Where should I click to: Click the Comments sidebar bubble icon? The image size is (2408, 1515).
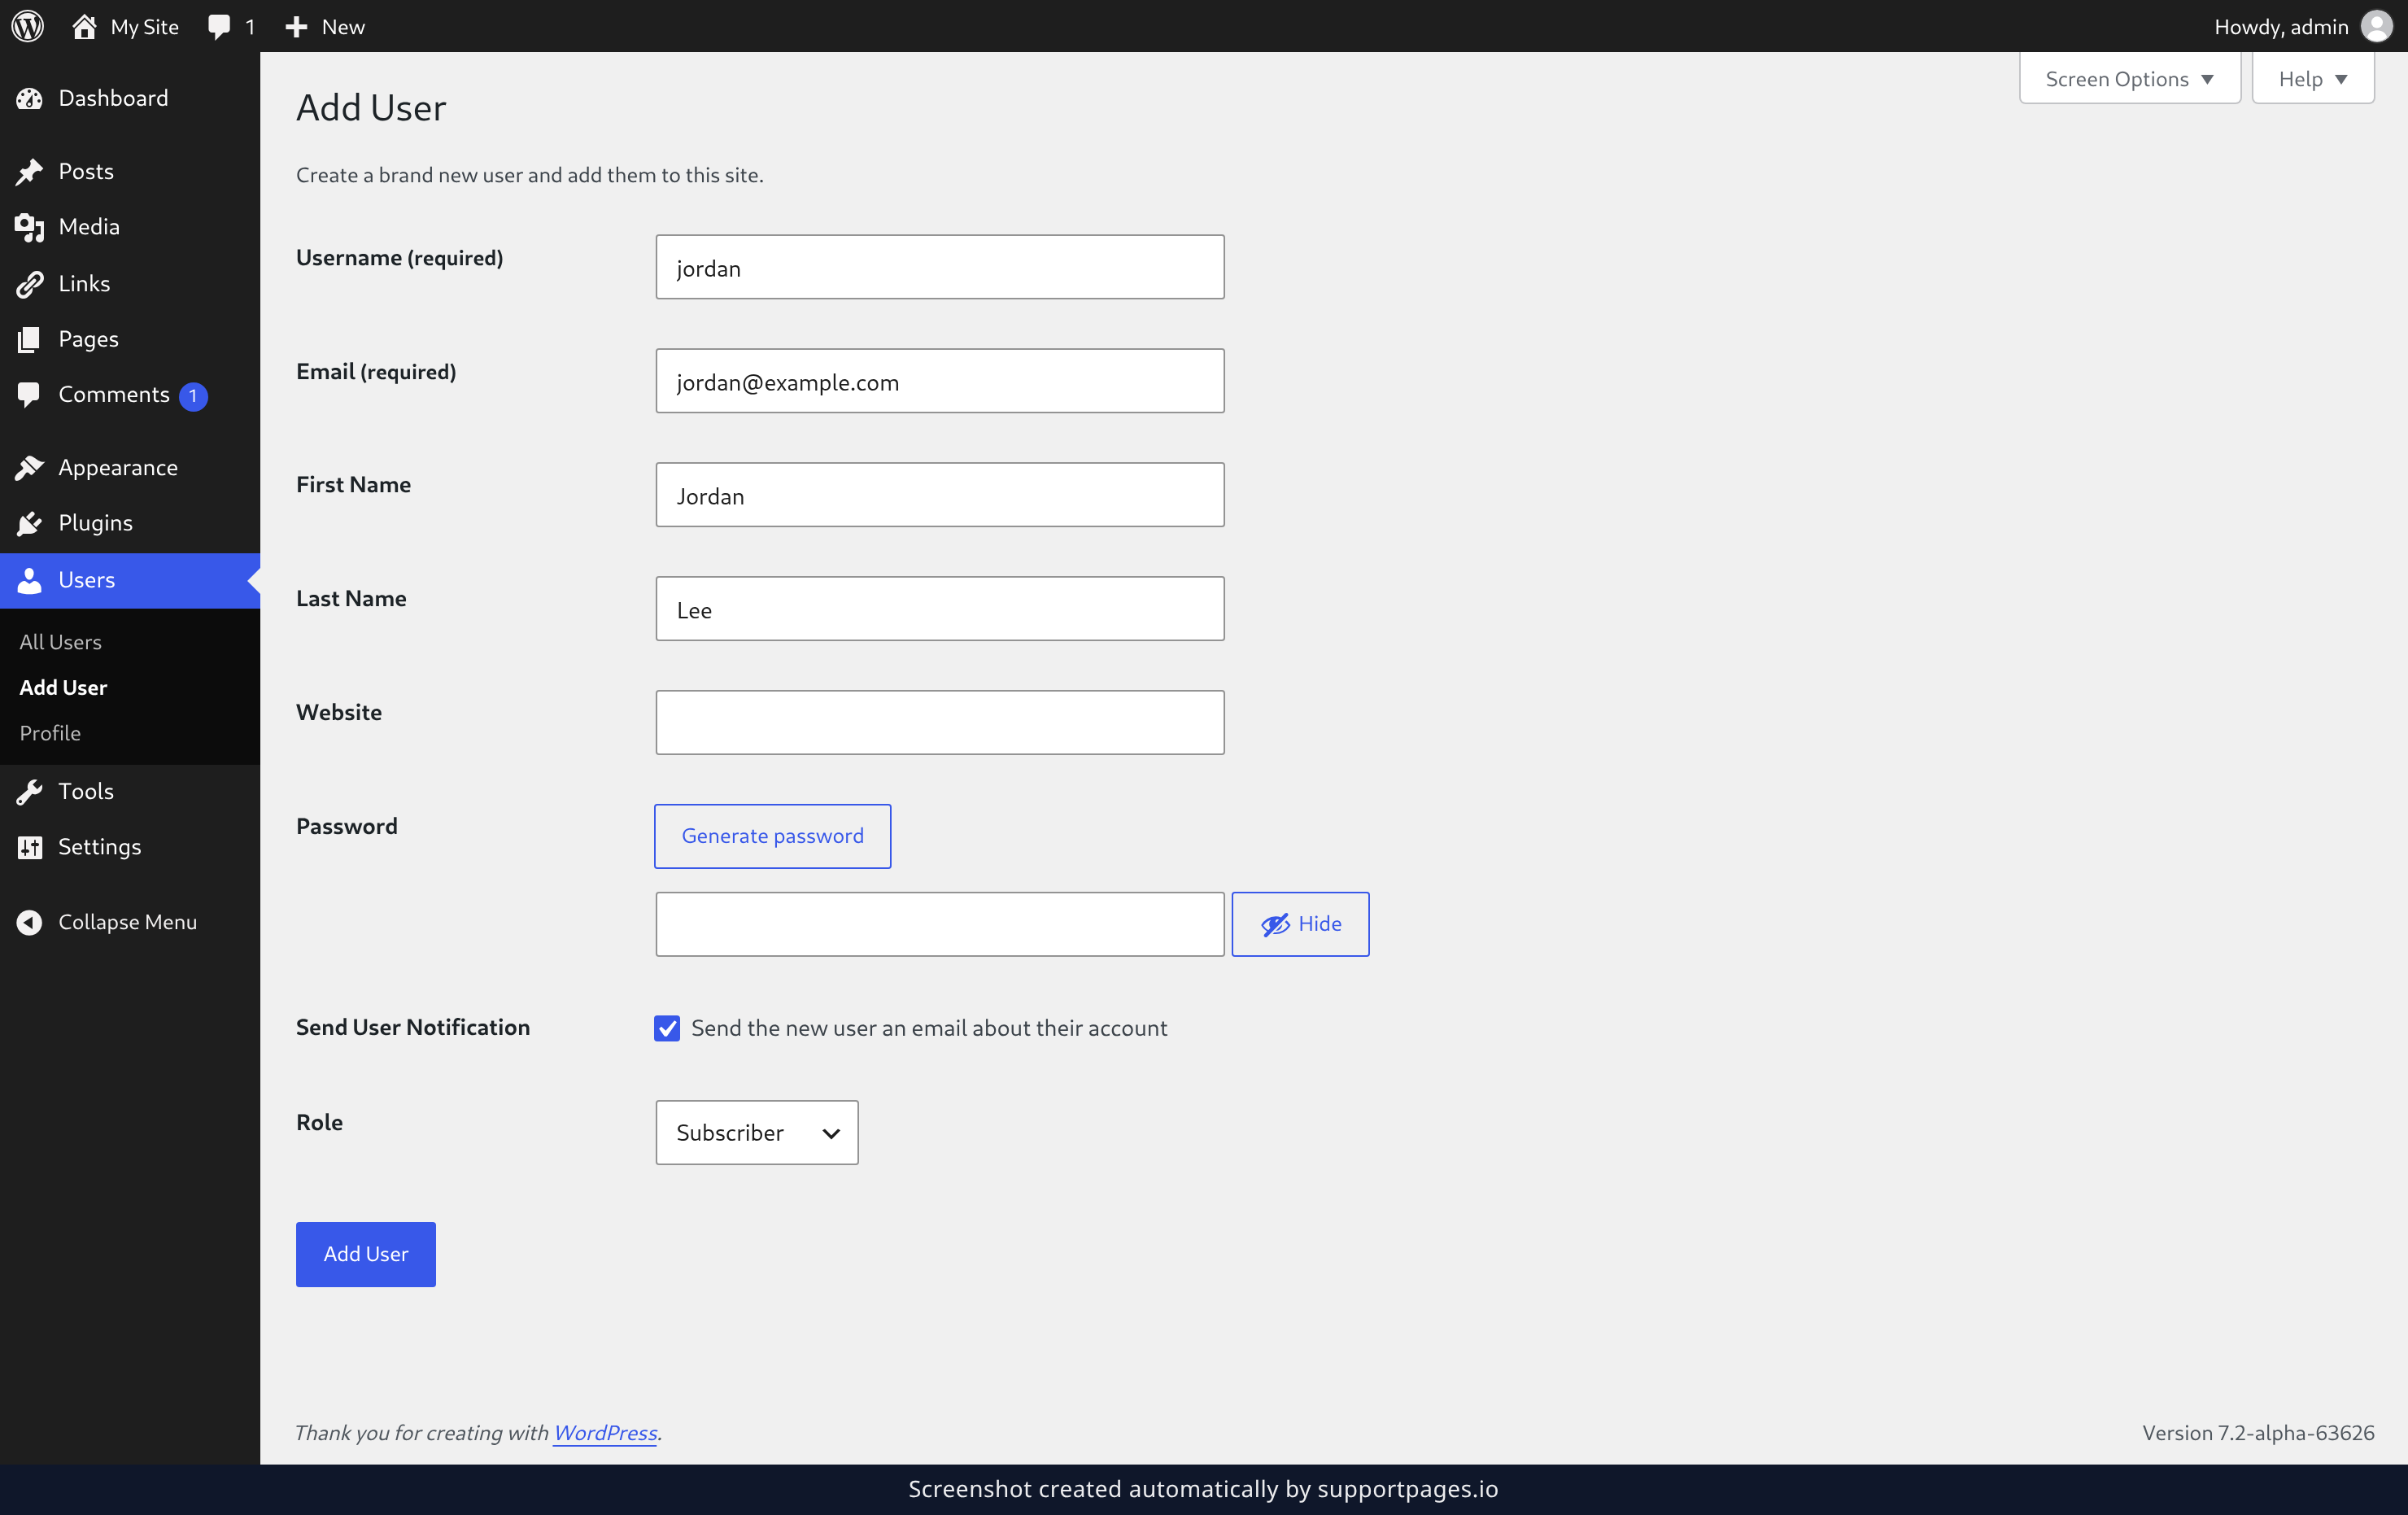pyautogui.click(x=29, y=395)
